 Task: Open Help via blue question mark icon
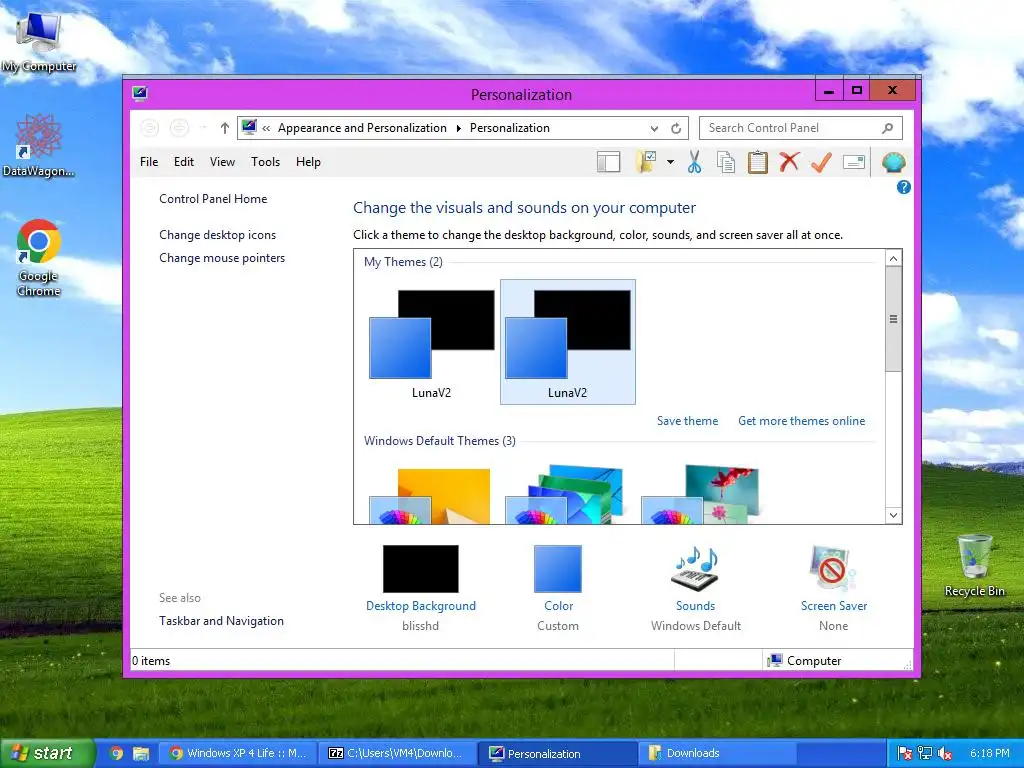pyautogui.click(x=904, y=187)
